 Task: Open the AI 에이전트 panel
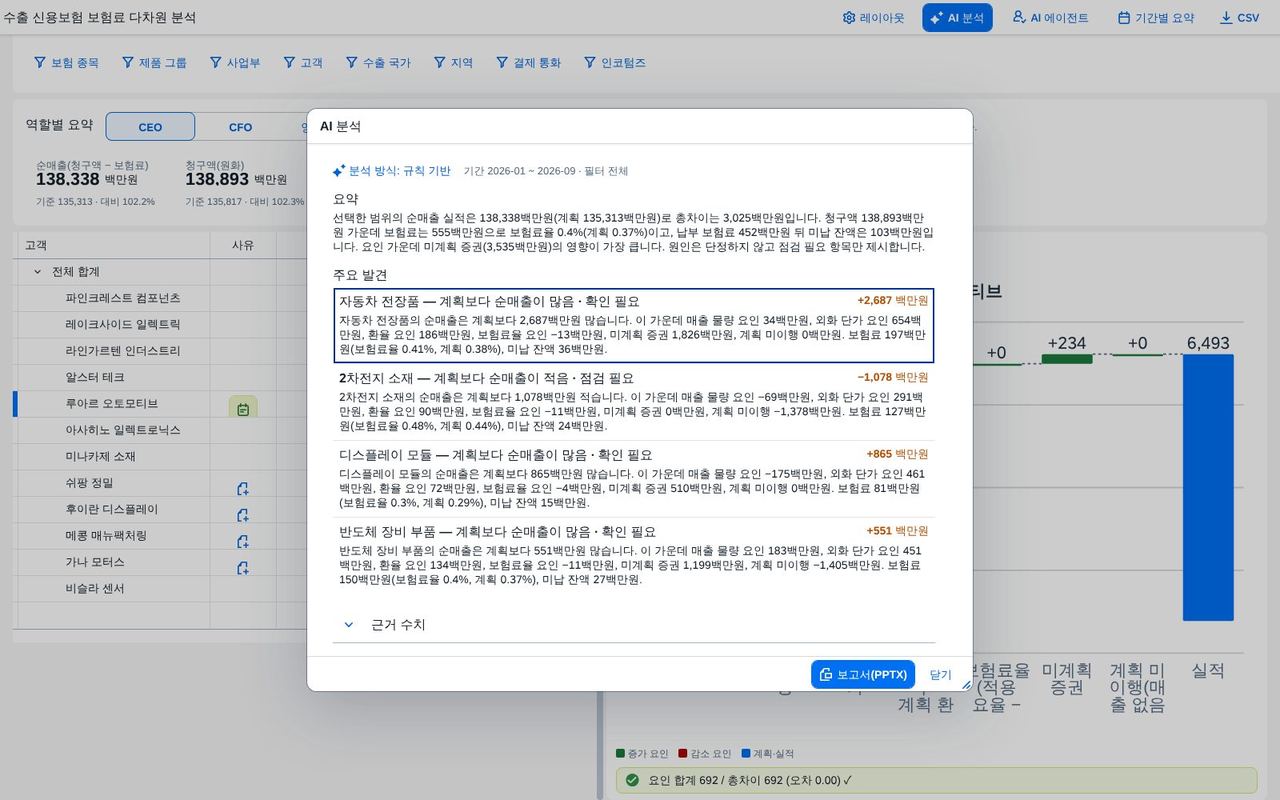click(1050, 18)
